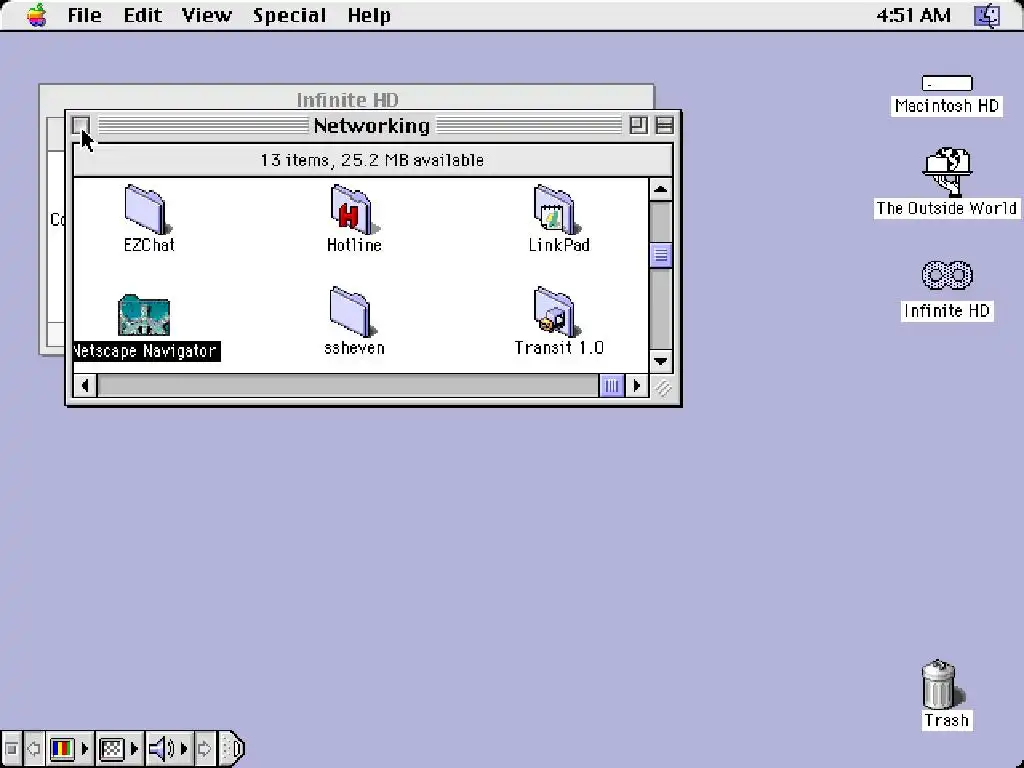1024x768 pixels.
Task: Close the Networking window with close box
Action: 80,125
